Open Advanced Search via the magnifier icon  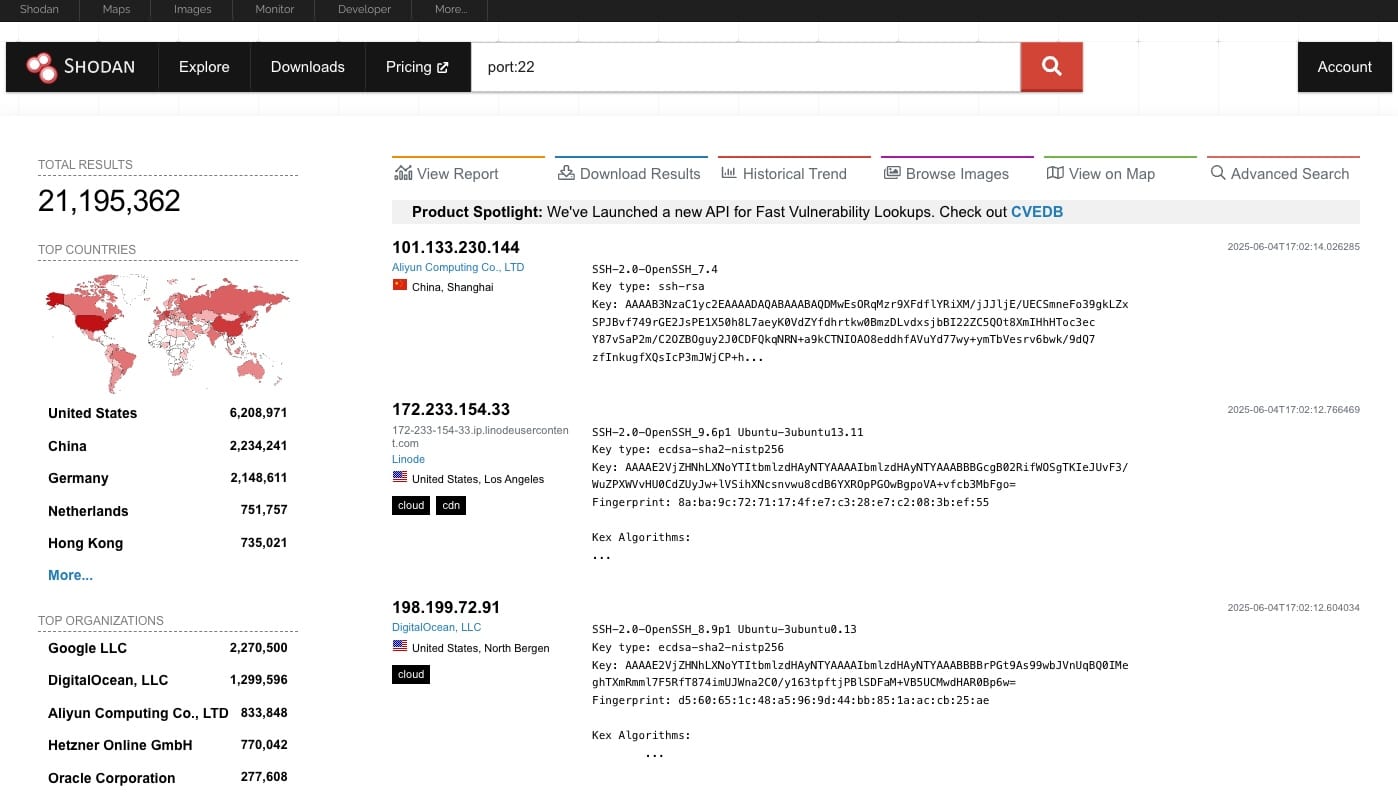pos(1218,172)
